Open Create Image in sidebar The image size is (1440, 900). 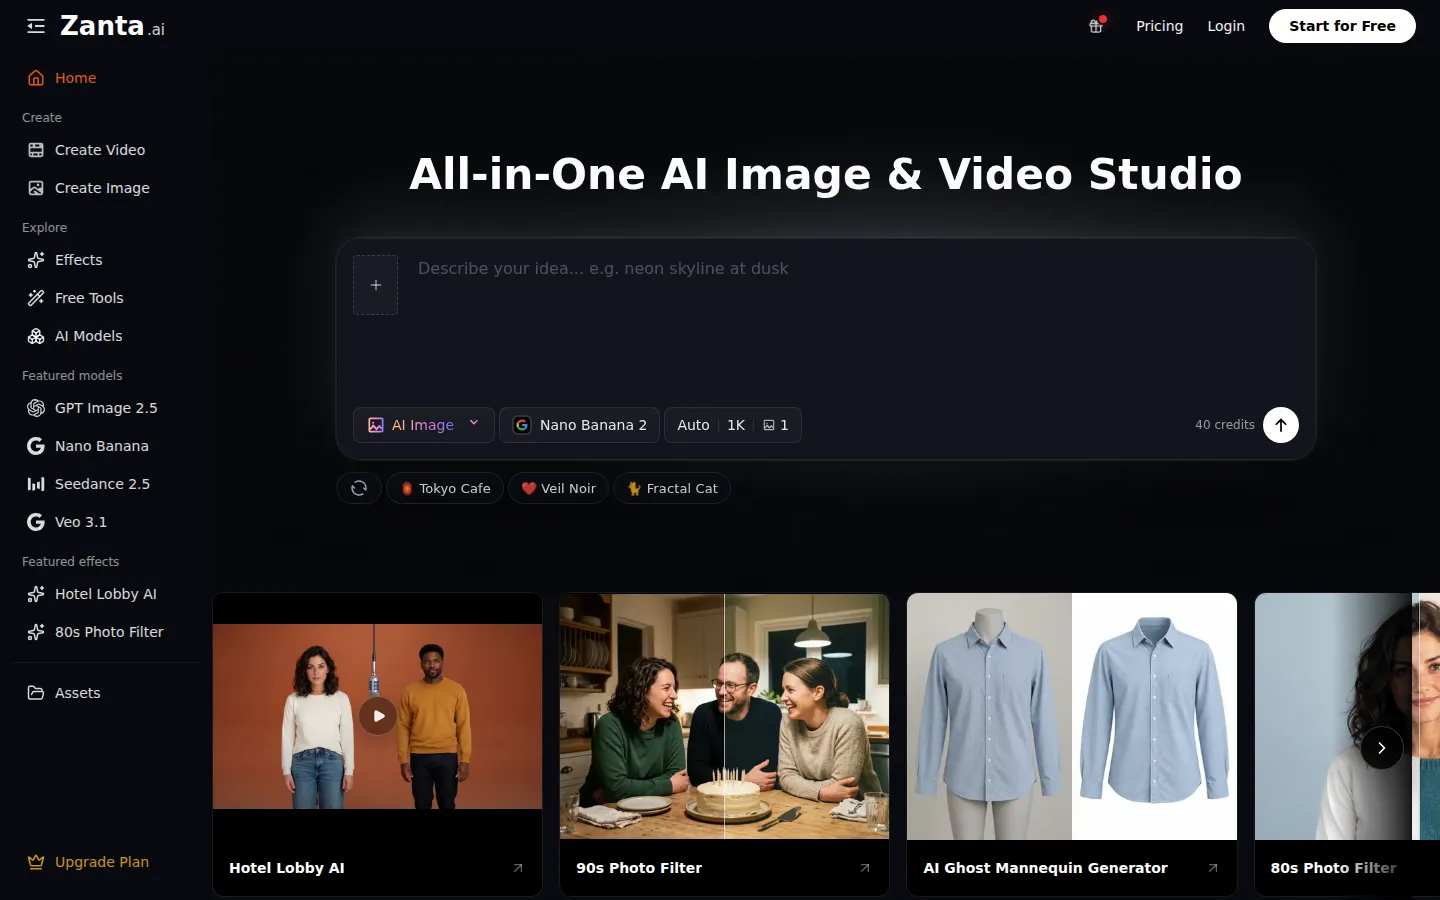106,188
